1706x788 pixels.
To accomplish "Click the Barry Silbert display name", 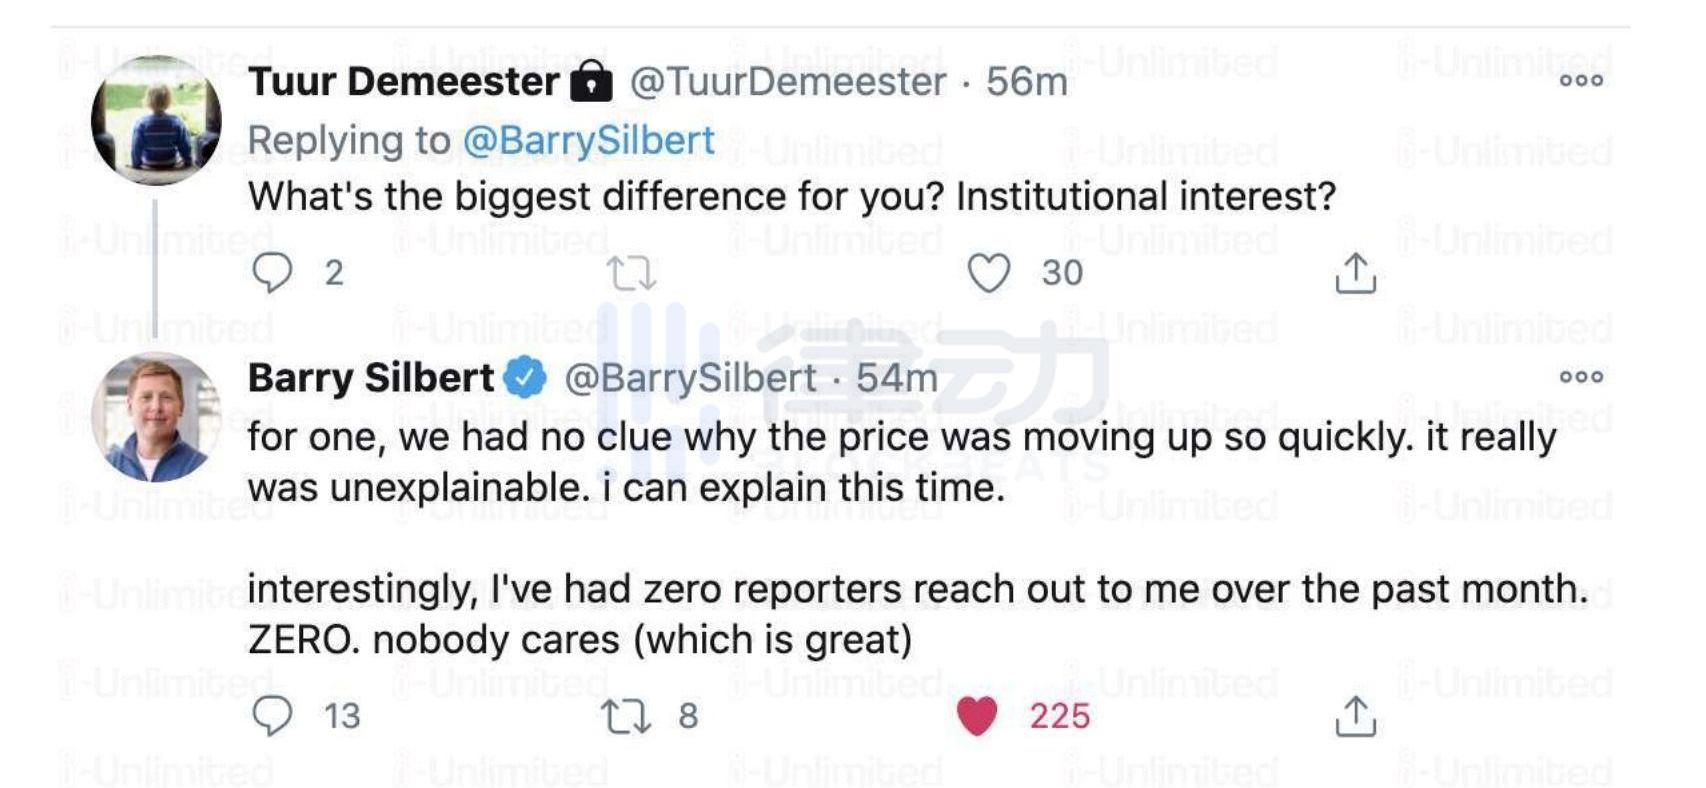I will [370, 378].
